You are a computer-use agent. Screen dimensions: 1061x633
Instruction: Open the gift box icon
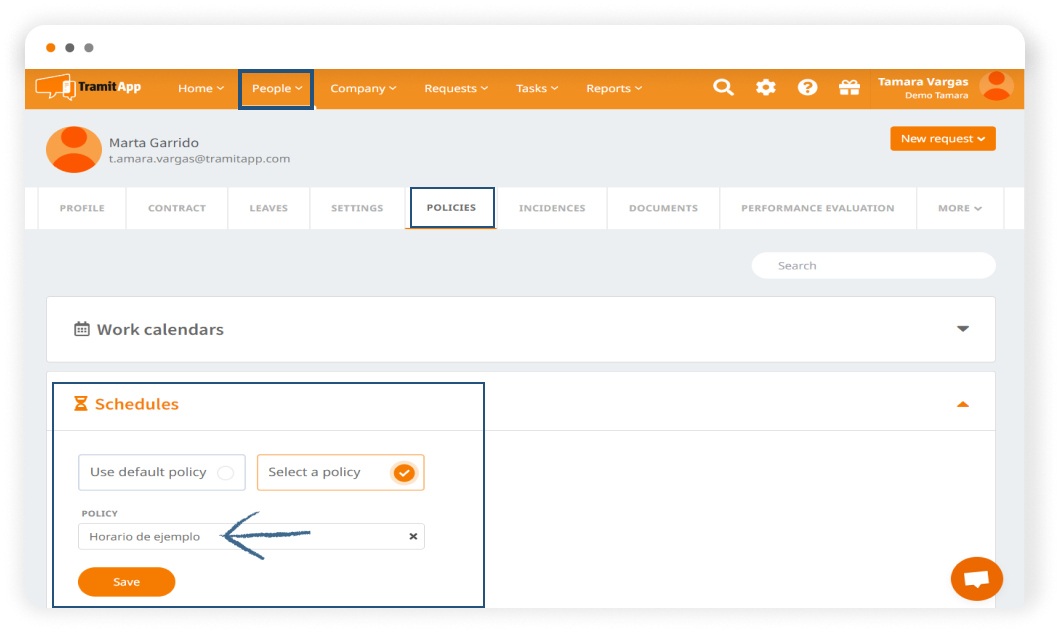849,88
